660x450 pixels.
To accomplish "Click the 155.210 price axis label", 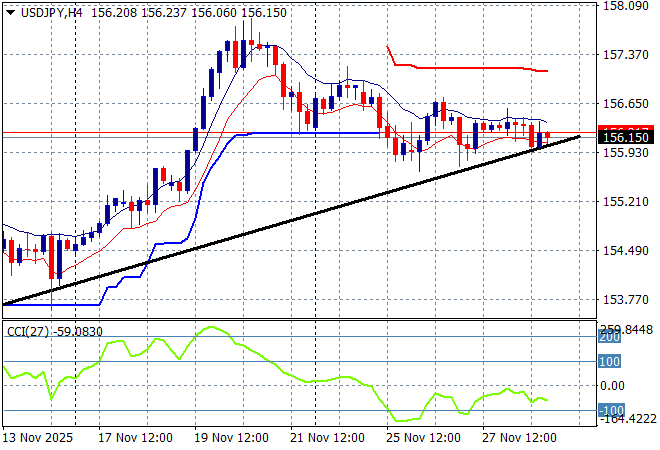I will 628,202.
